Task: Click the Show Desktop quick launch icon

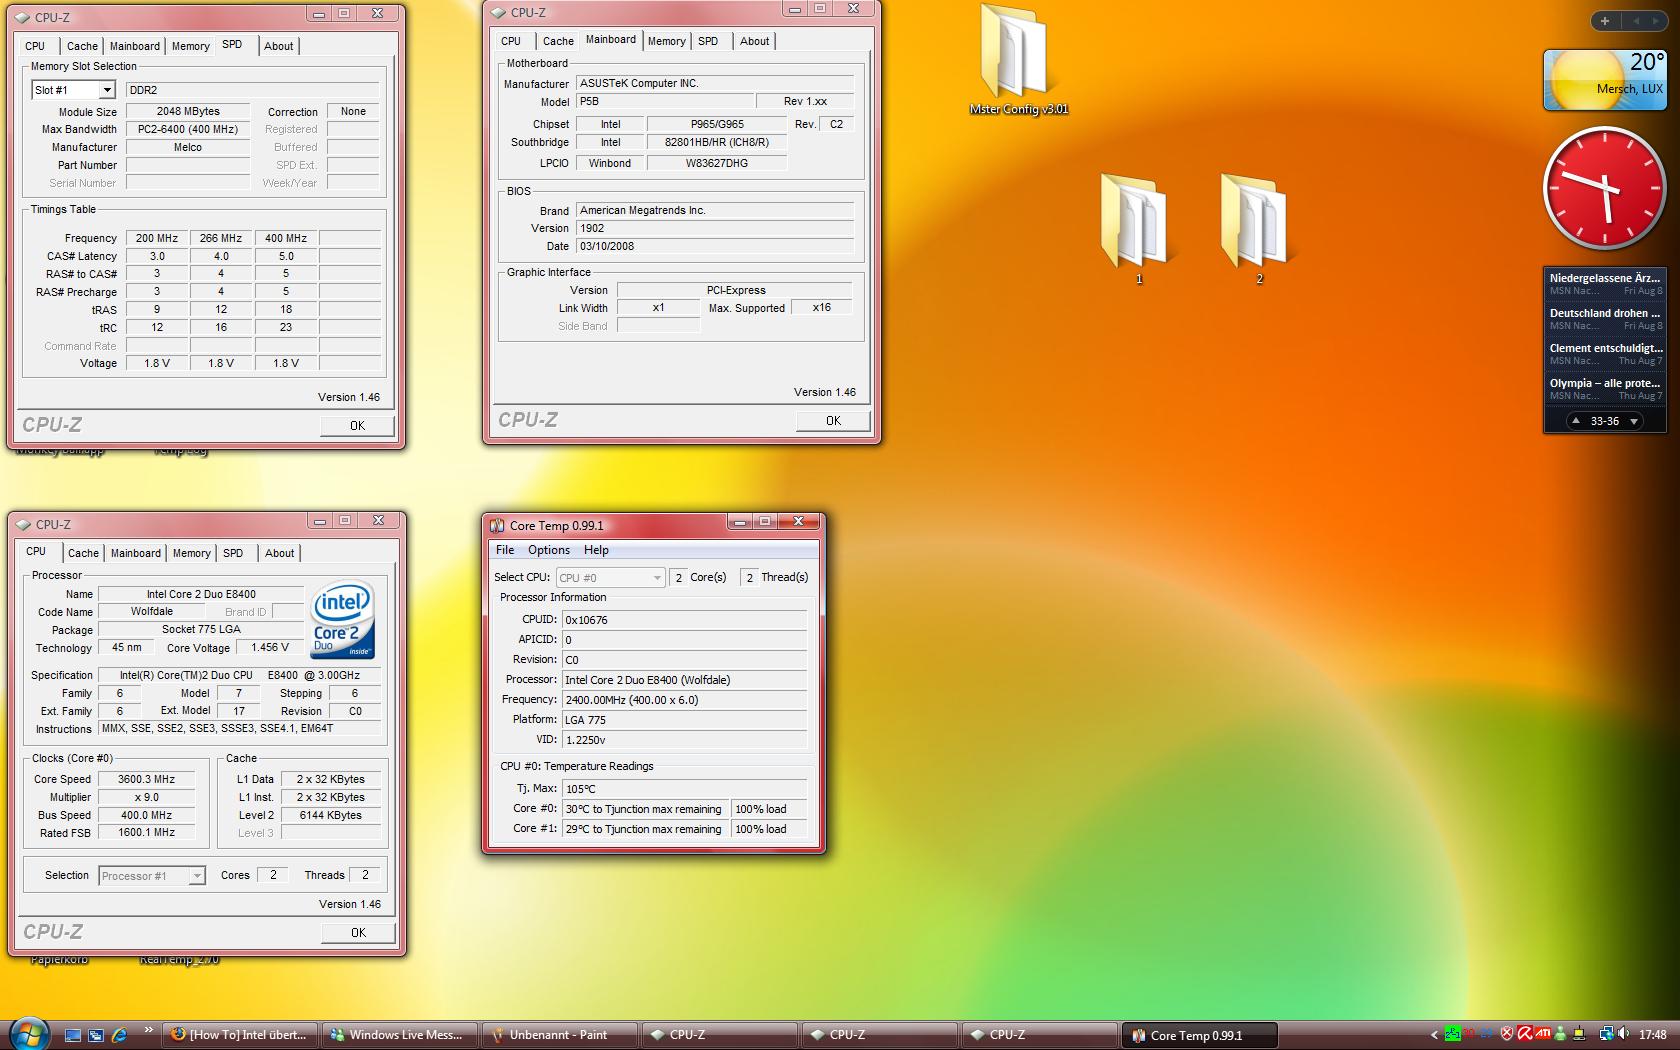Action: 73,1035
